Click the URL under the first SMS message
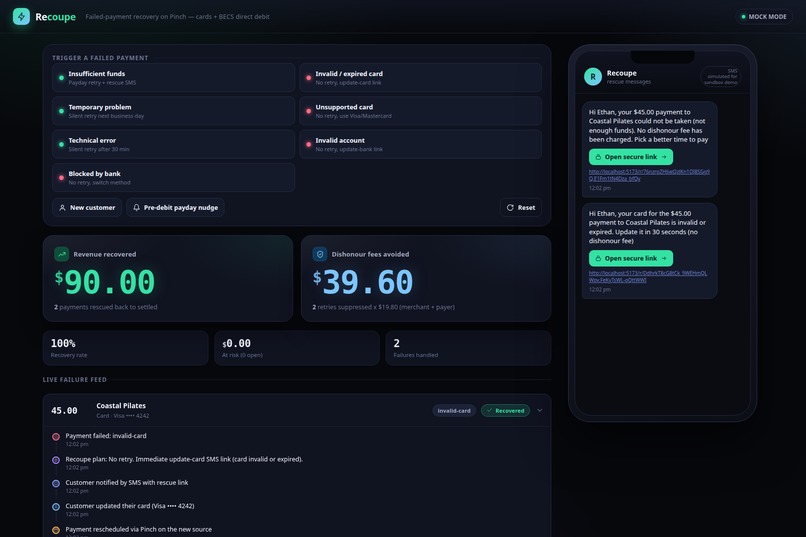Screen dimensions: 806x537 [649, 175]
